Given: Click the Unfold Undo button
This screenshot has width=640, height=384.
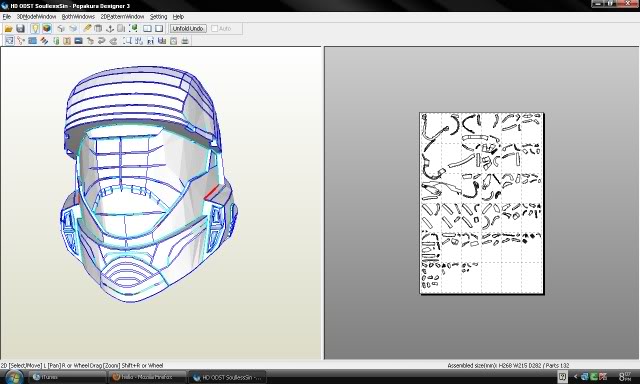Looking at the screenshot, I should pos(188,29).
